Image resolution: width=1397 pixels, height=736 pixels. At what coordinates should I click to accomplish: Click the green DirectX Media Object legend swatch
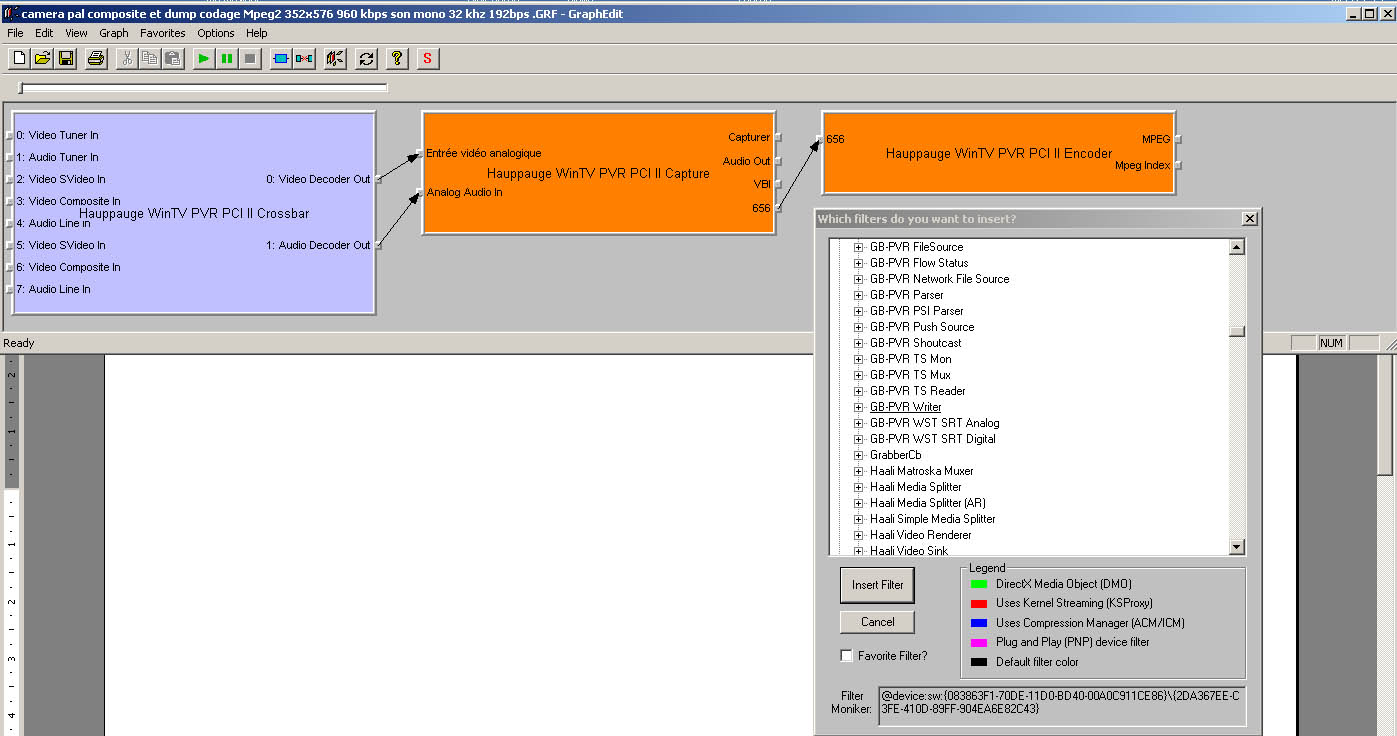[979, 584]
